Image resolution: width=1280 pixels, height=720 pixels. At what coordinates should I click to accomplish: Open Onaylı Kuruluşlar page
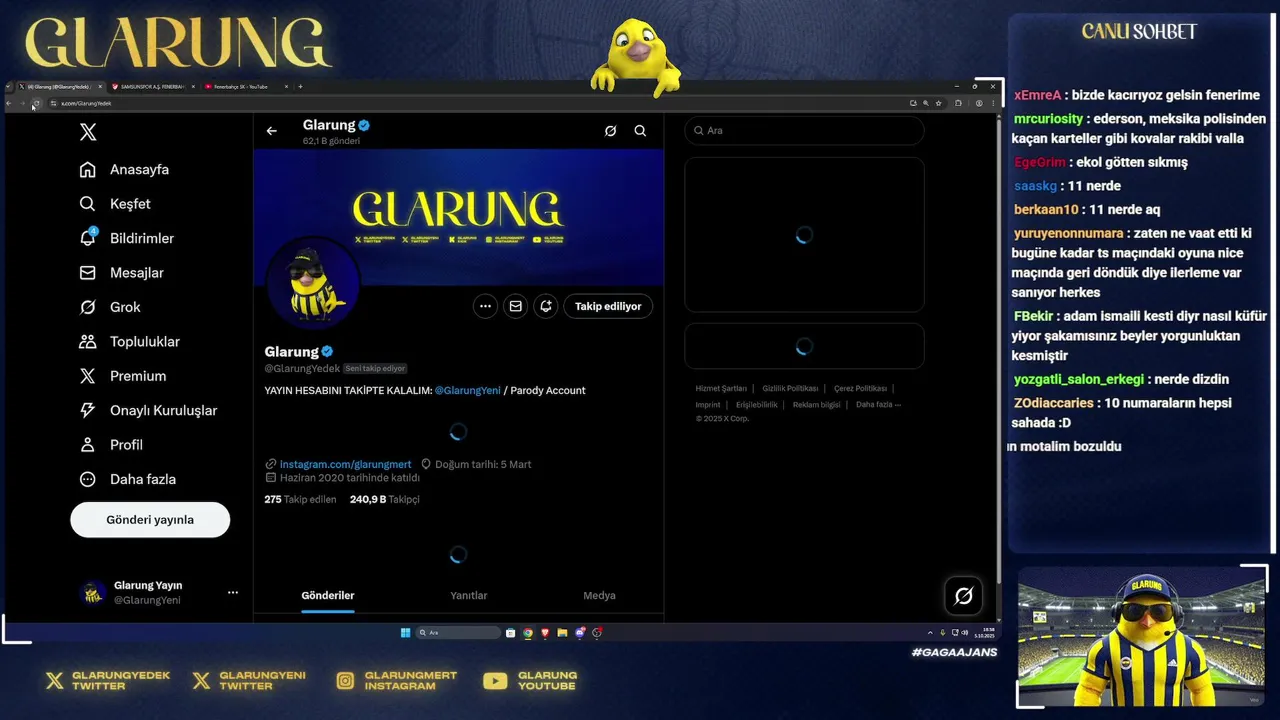click(148, 411)
